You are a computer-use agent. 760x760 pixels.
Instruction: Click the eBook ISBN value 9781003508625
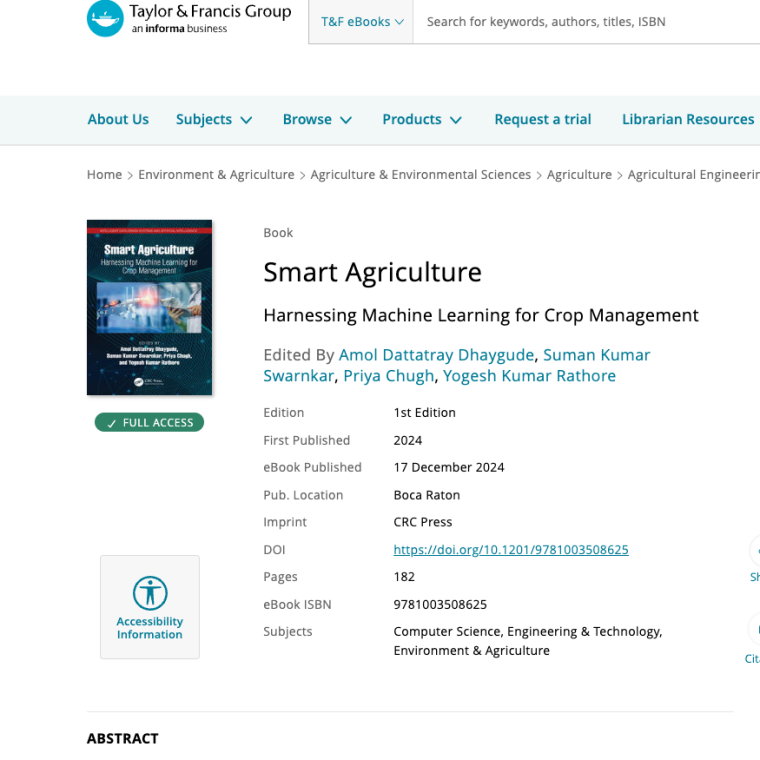(x=440, y=604)
